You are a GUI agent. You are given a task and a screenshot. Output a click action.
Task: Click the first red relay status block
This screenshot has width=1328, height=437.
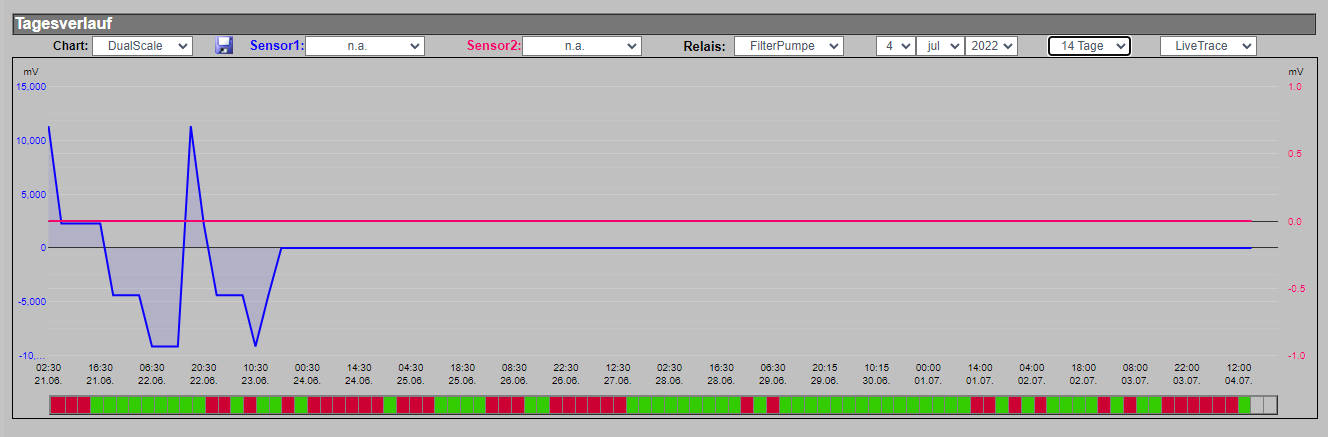click(57, 405)
